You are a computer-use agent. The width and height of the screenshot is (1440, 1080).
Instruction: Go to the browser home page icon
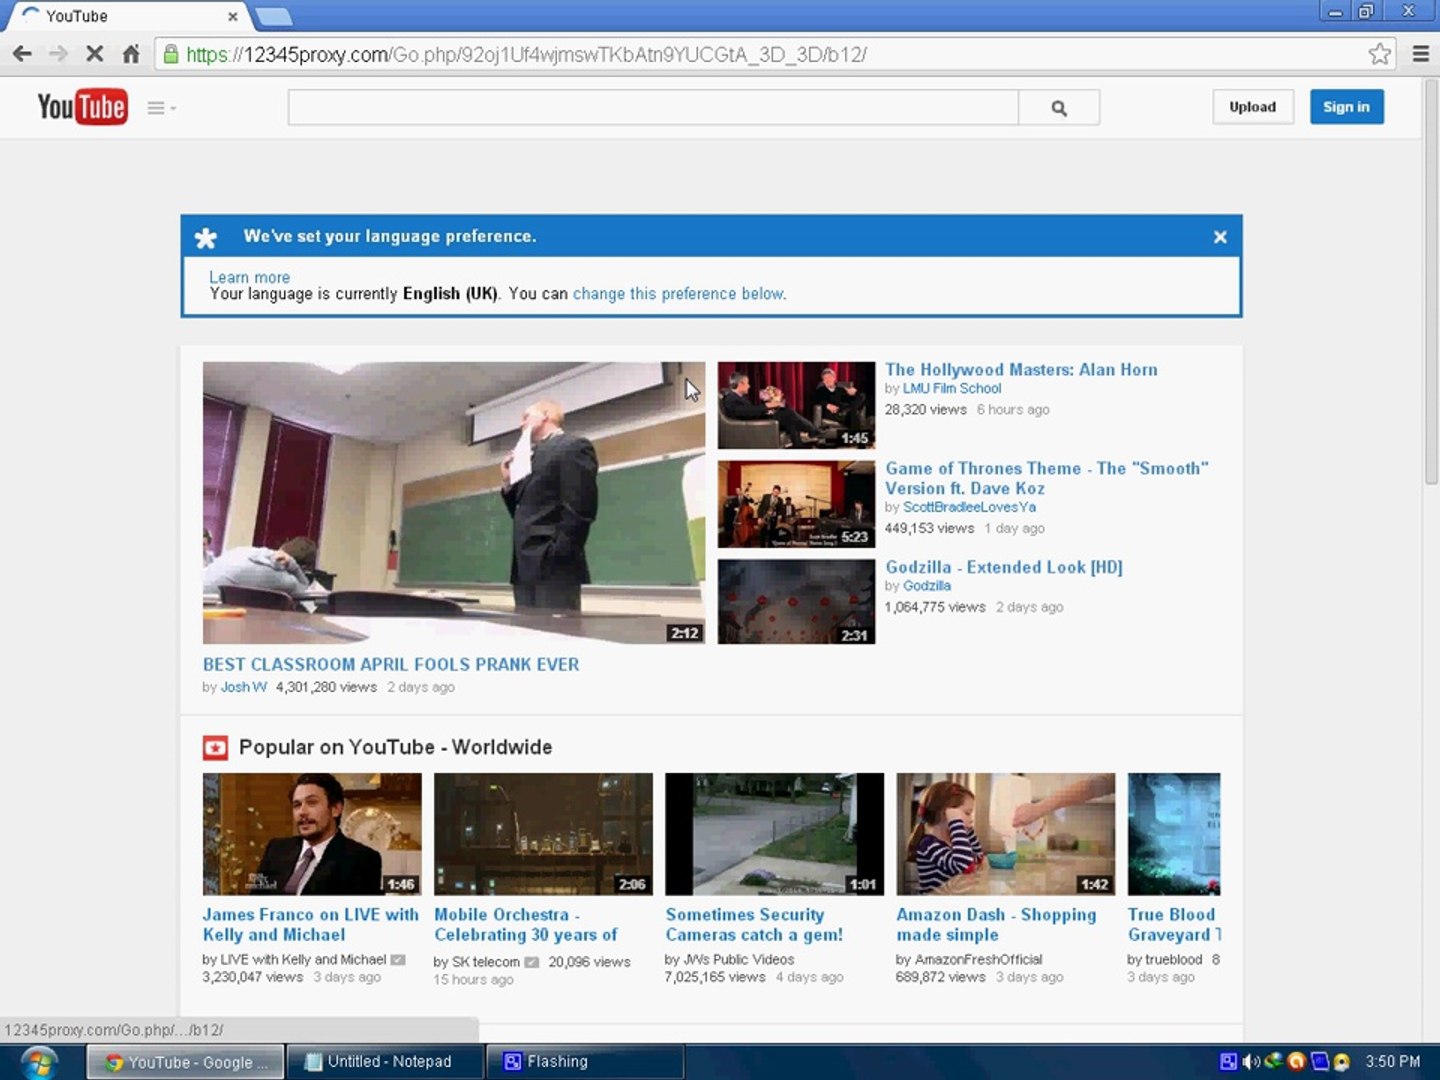[131, 54]
